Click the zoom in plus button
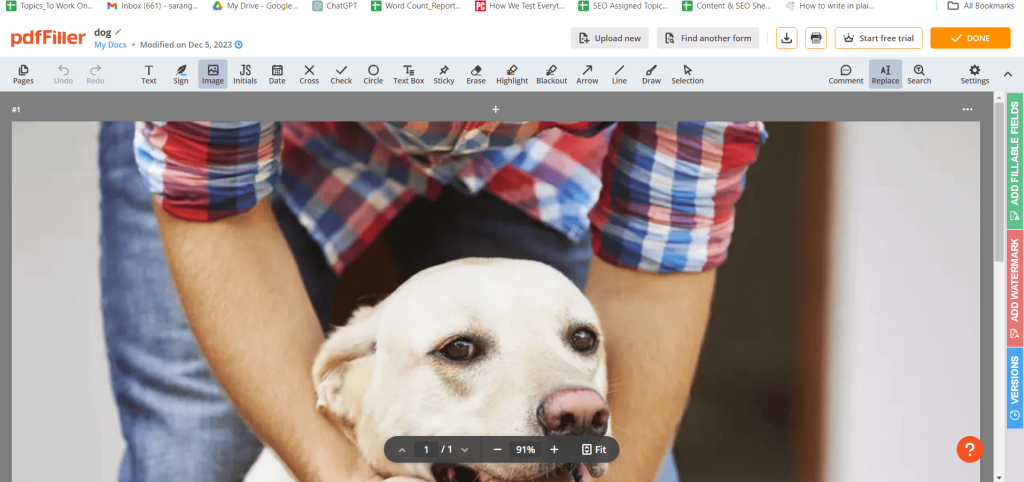Screen dimensions: 1024x482 [x=554, y=450]
